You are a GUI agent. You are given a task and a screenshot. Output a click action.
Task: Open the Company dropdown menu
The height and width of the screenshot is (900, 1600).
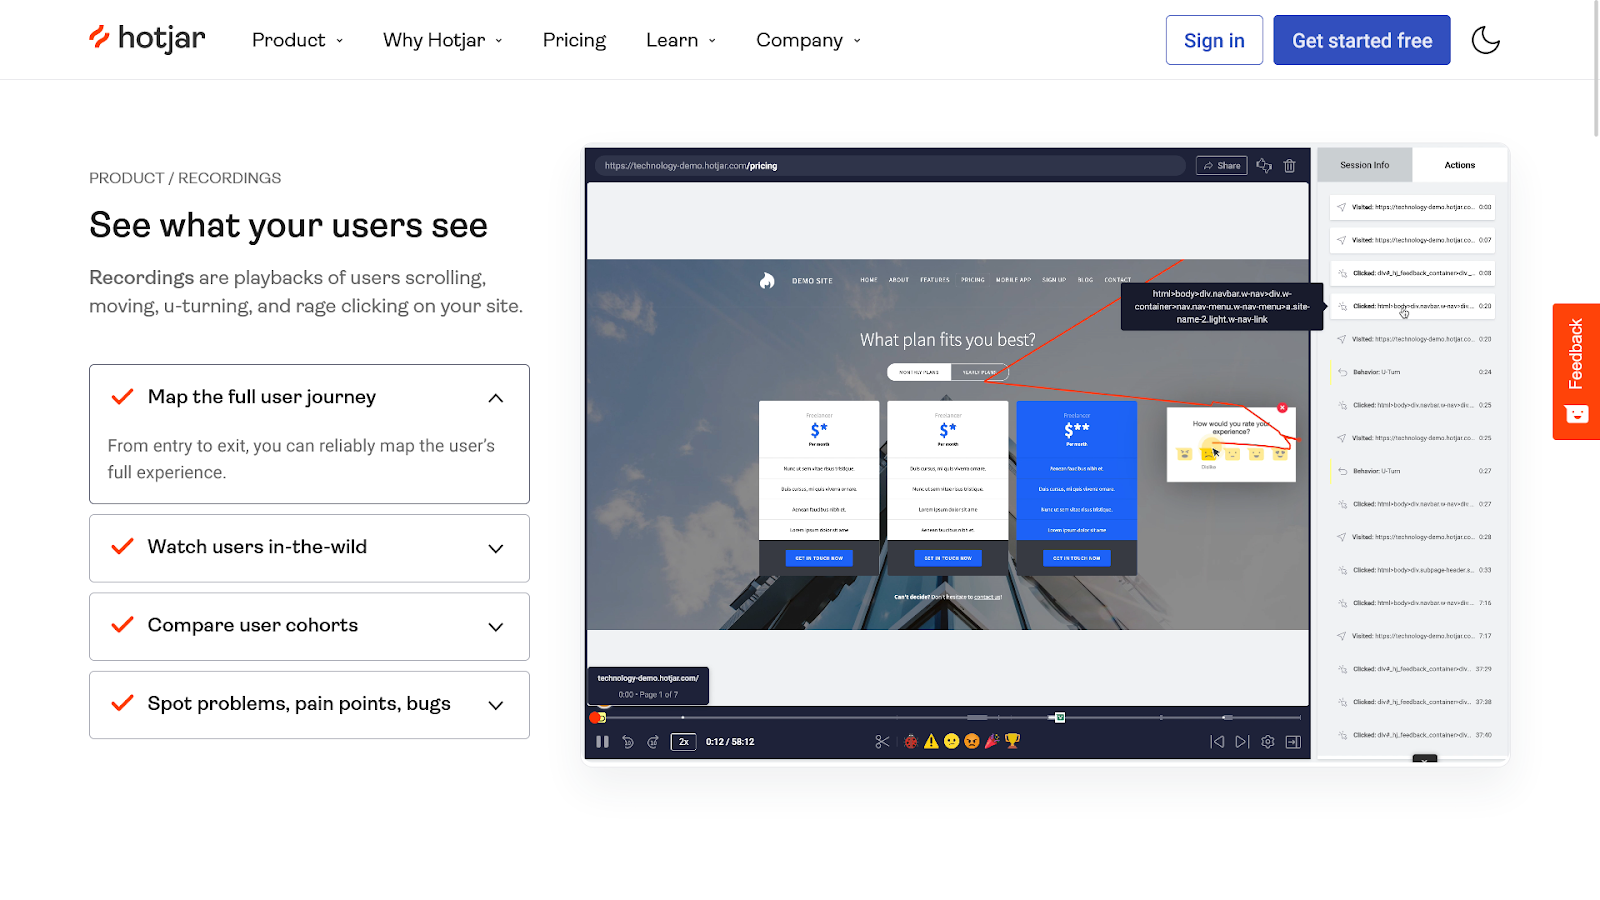(808, 40)
